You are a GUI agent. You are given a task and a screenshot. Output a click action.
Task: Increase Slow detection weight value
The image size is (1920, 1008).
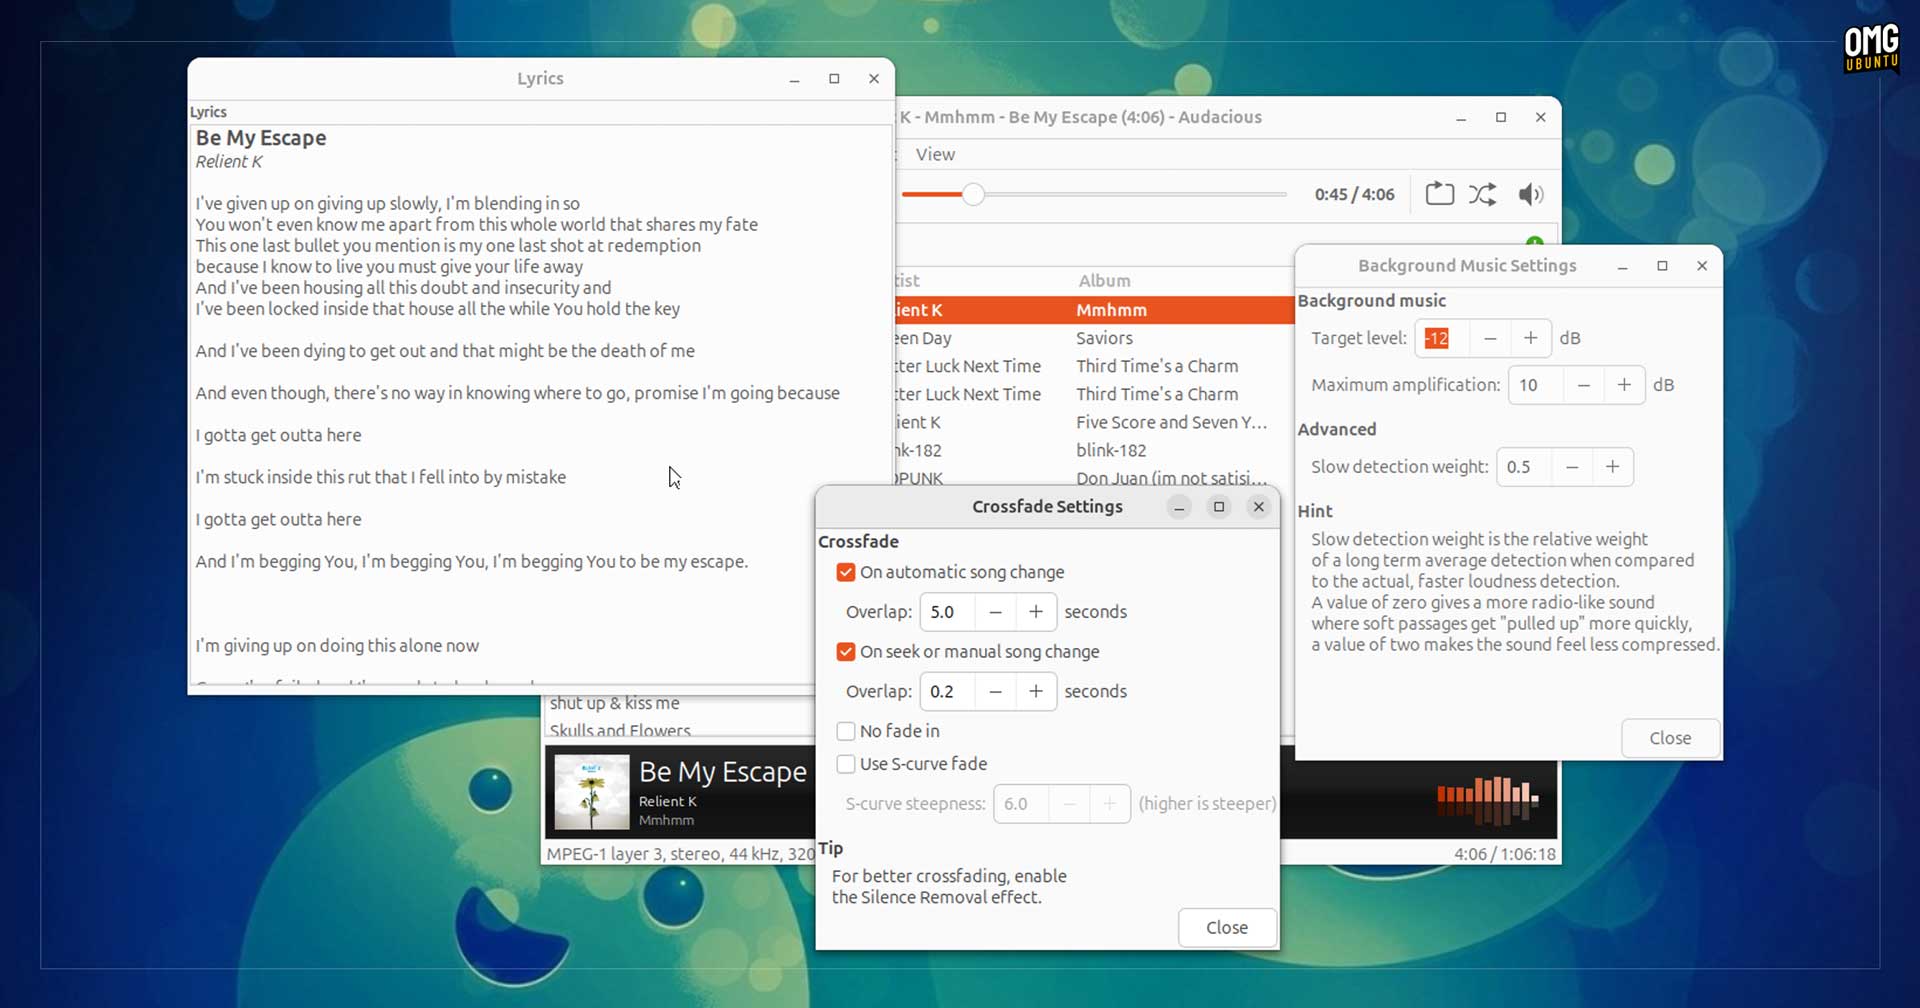click(1612, 467)
